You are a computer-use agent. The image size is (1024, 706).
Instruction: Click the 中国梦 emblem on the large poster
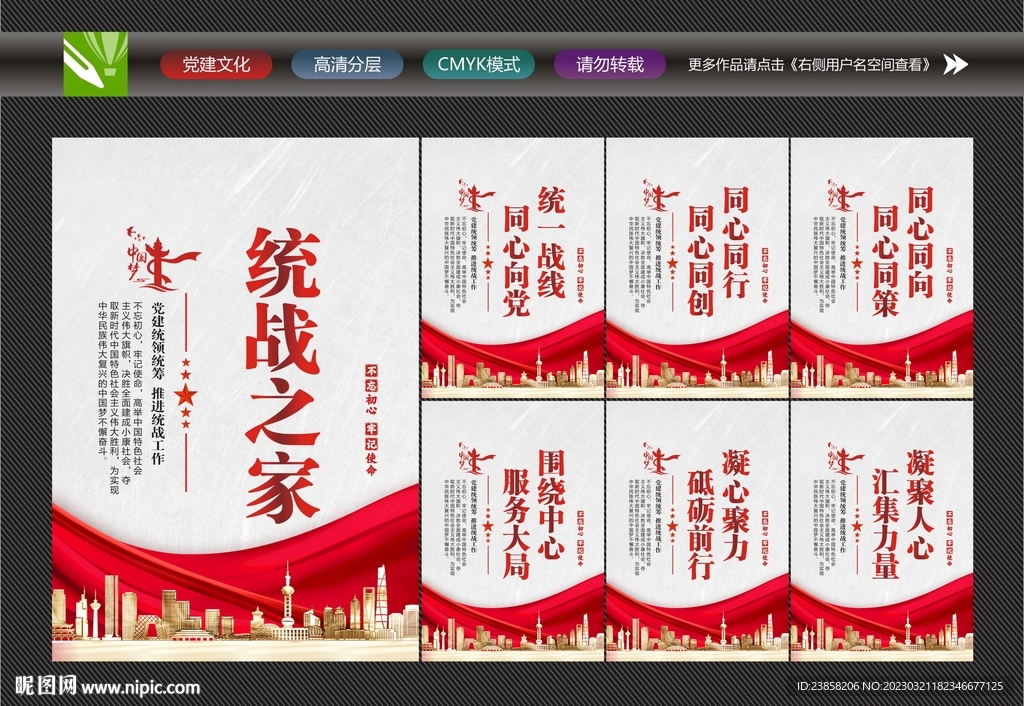pos(162,261)
